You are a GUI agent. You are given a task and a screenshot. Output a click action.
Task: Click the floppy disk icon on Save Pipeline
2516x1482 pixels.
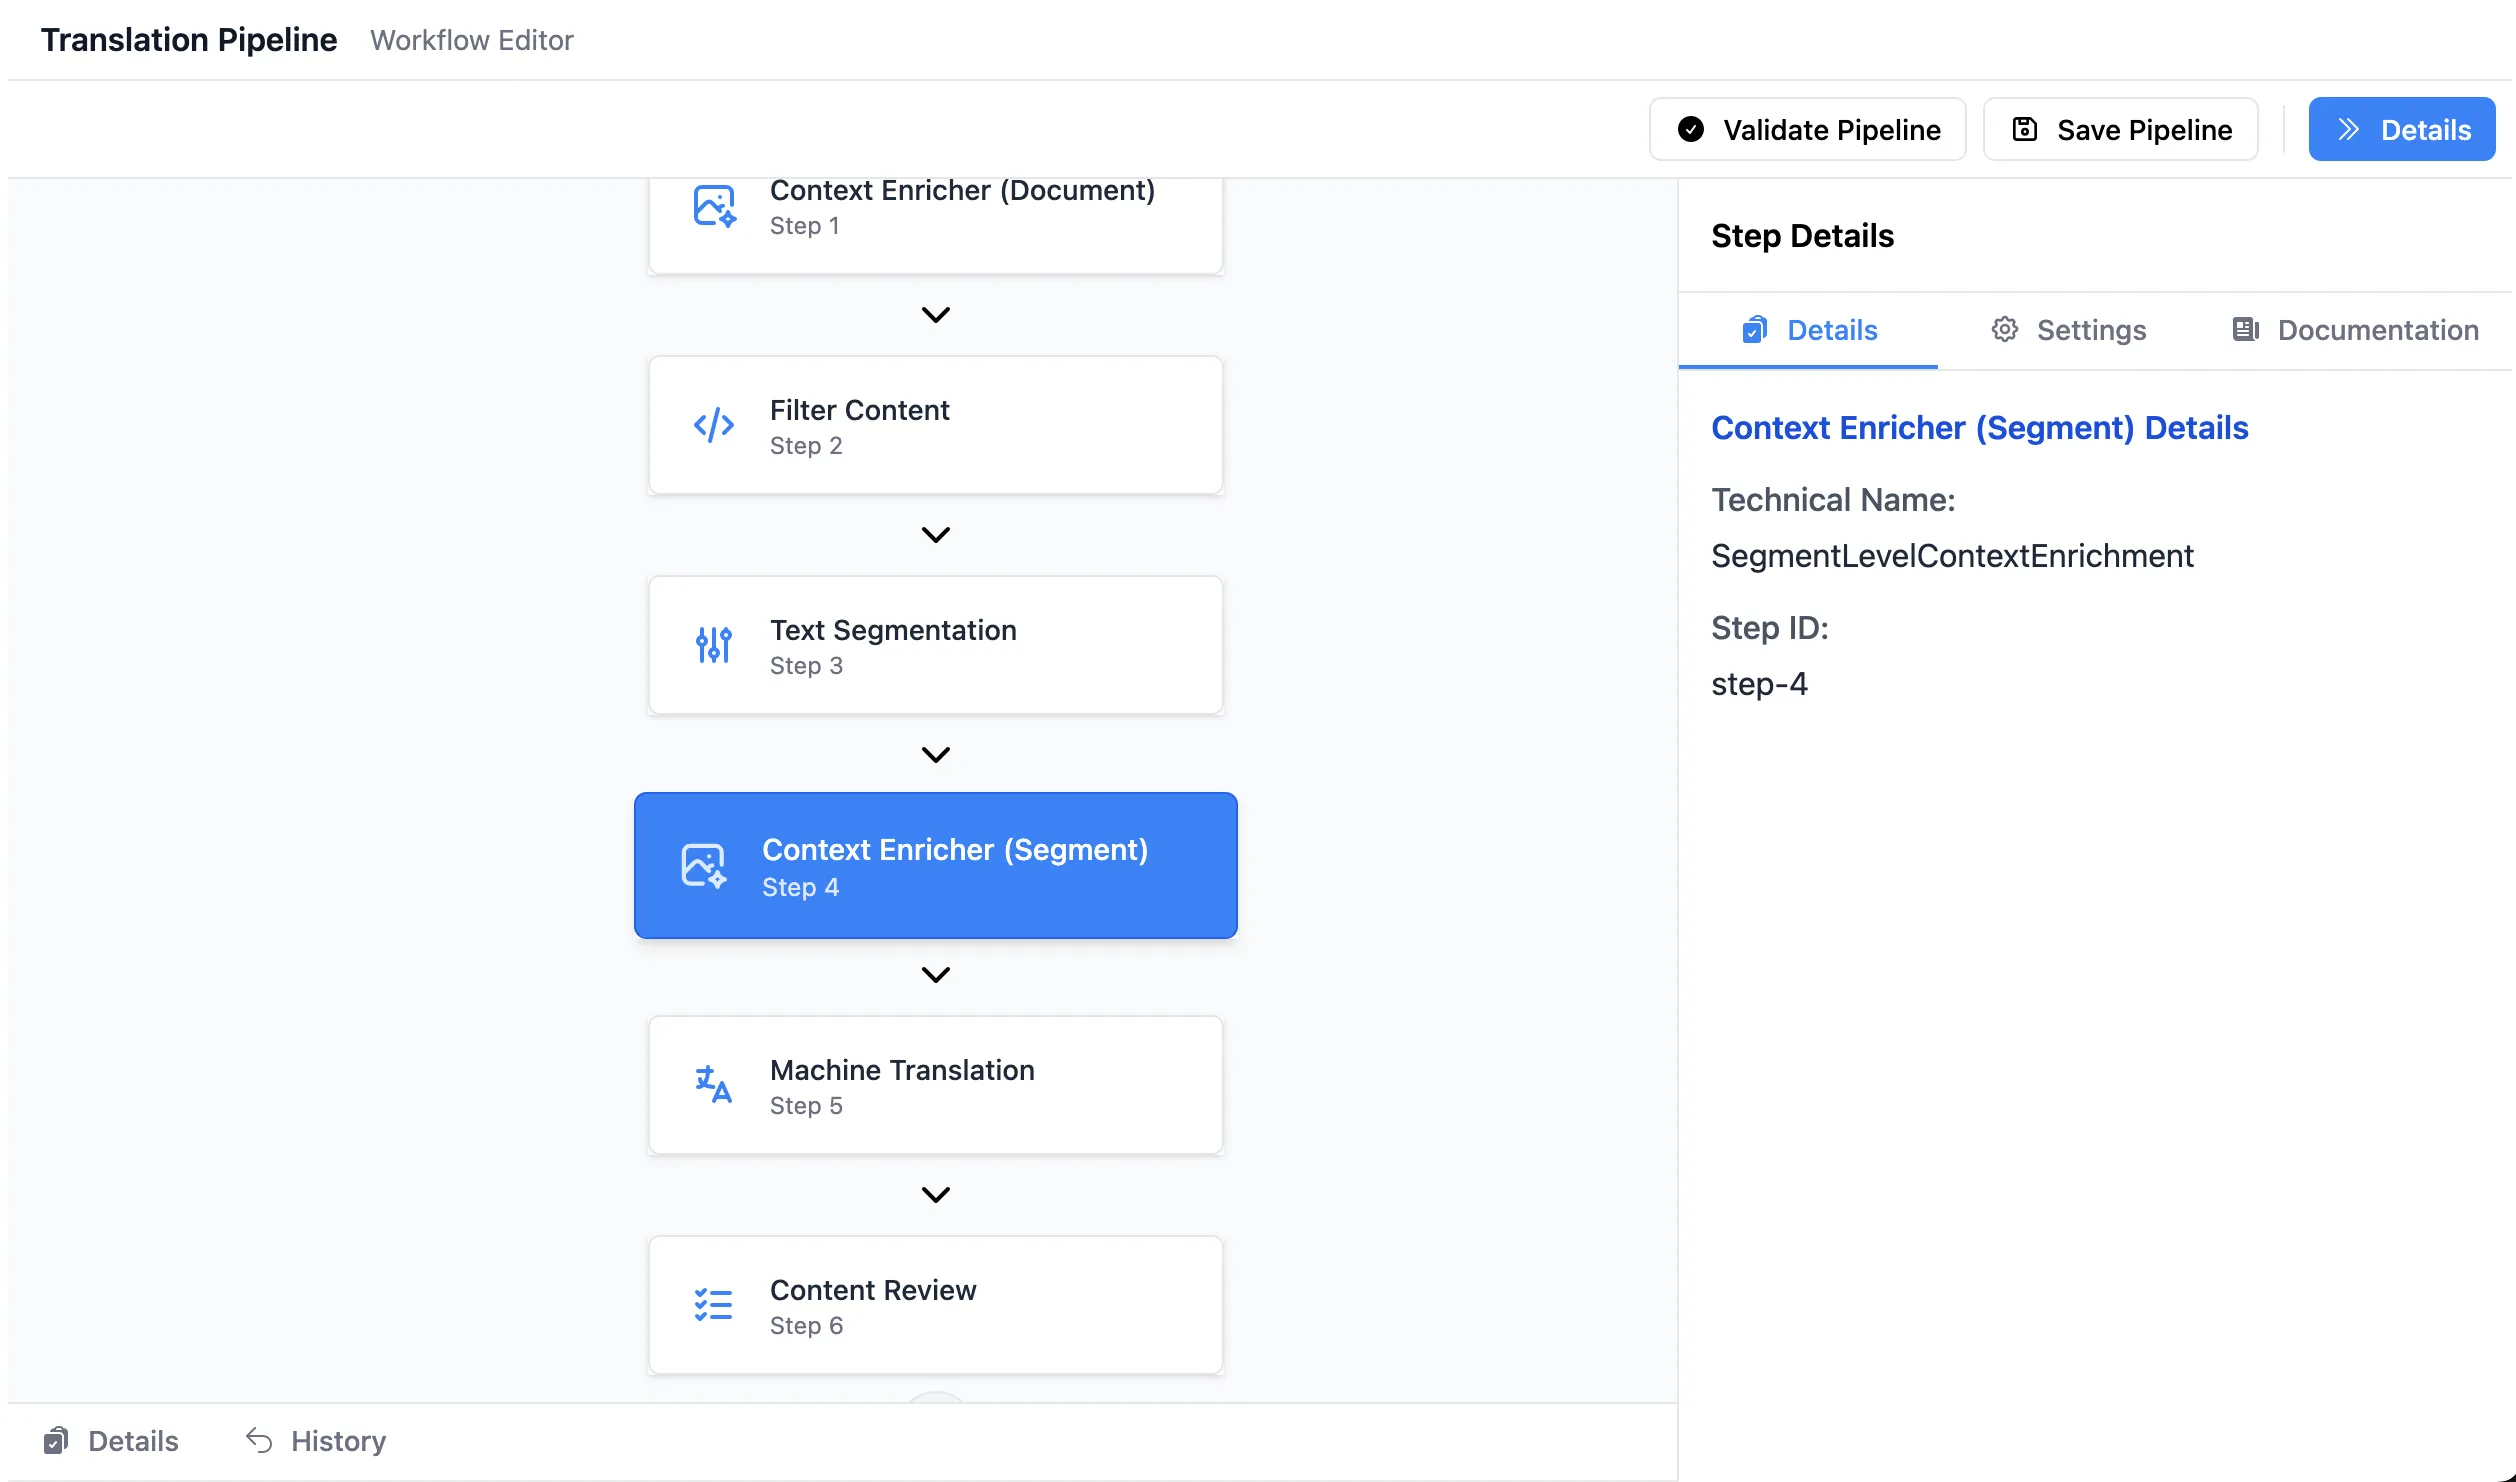(x=2024, y=129)
